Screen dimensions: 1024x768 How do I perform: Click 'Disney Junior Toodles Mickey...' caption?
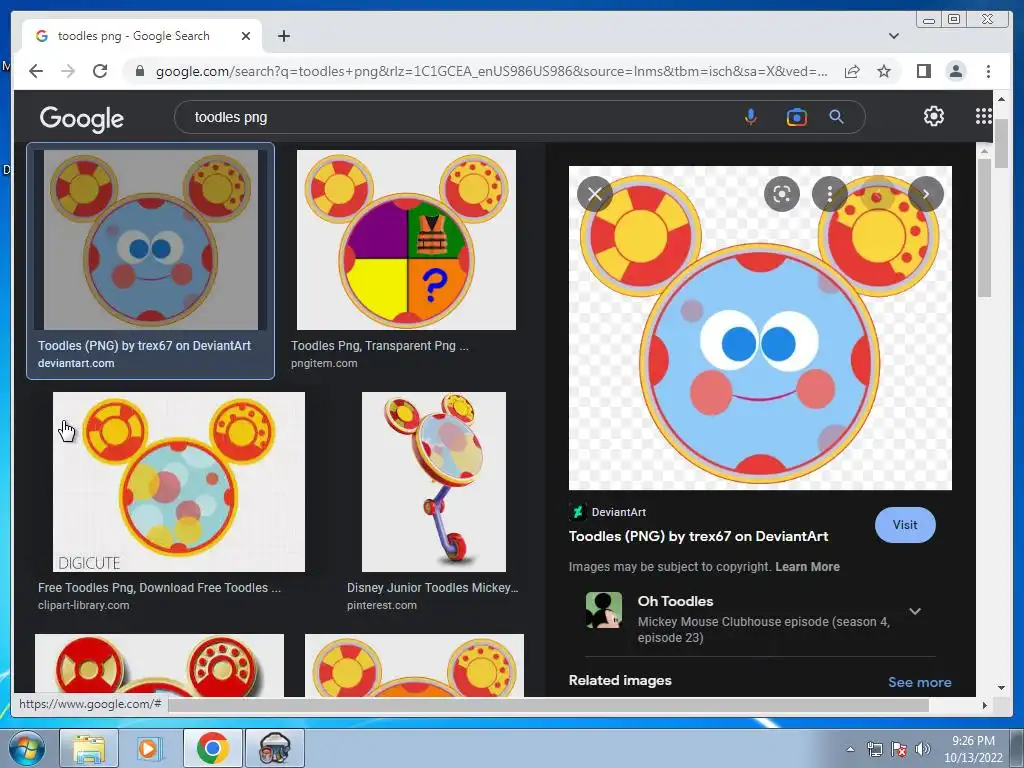[x=432, y=588]
